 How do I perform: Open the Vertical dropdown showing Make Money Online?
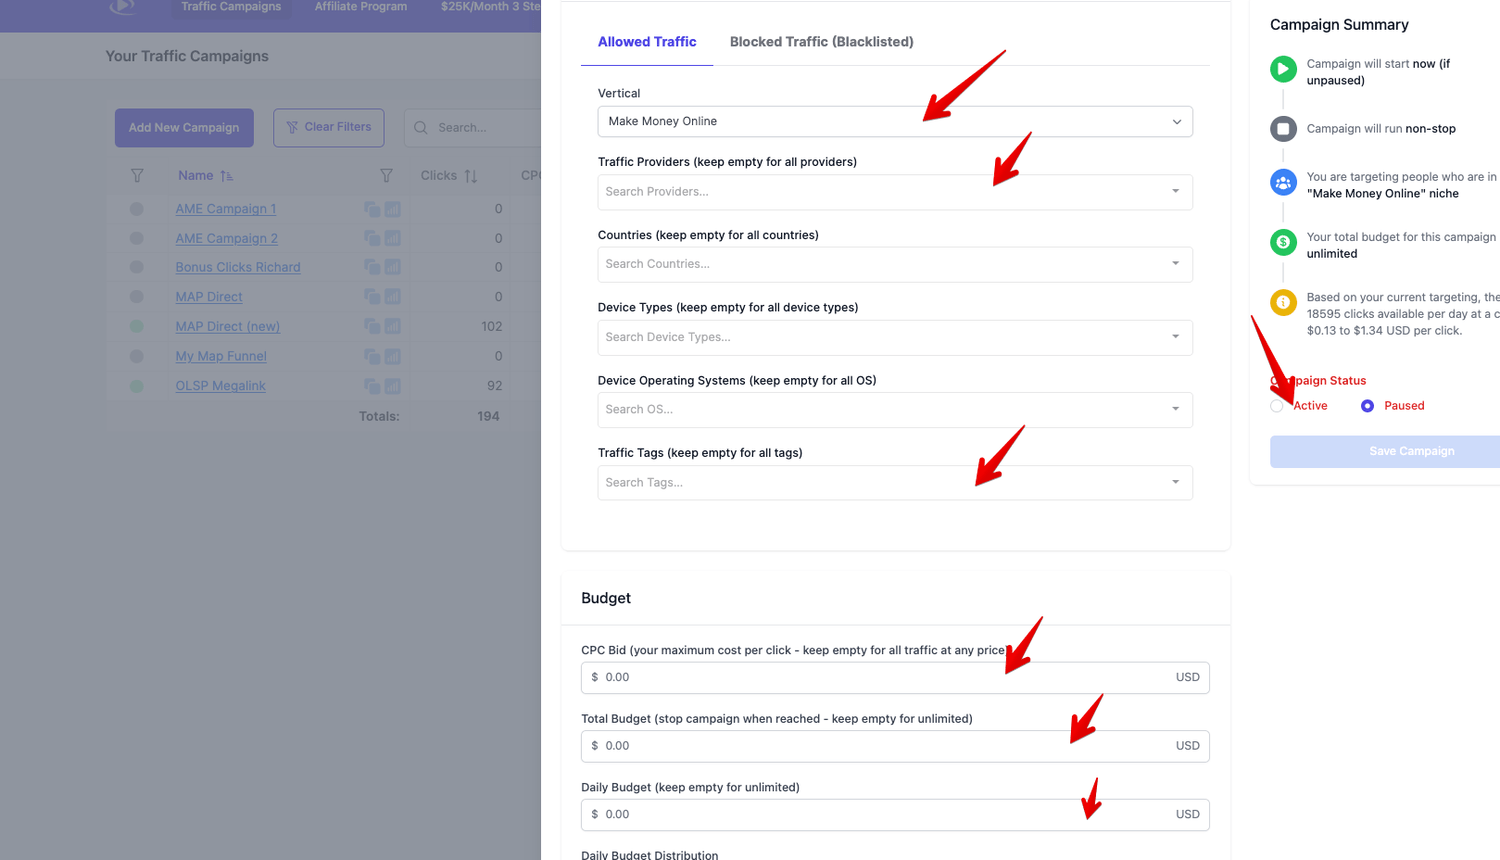click(x=894, y=122)
